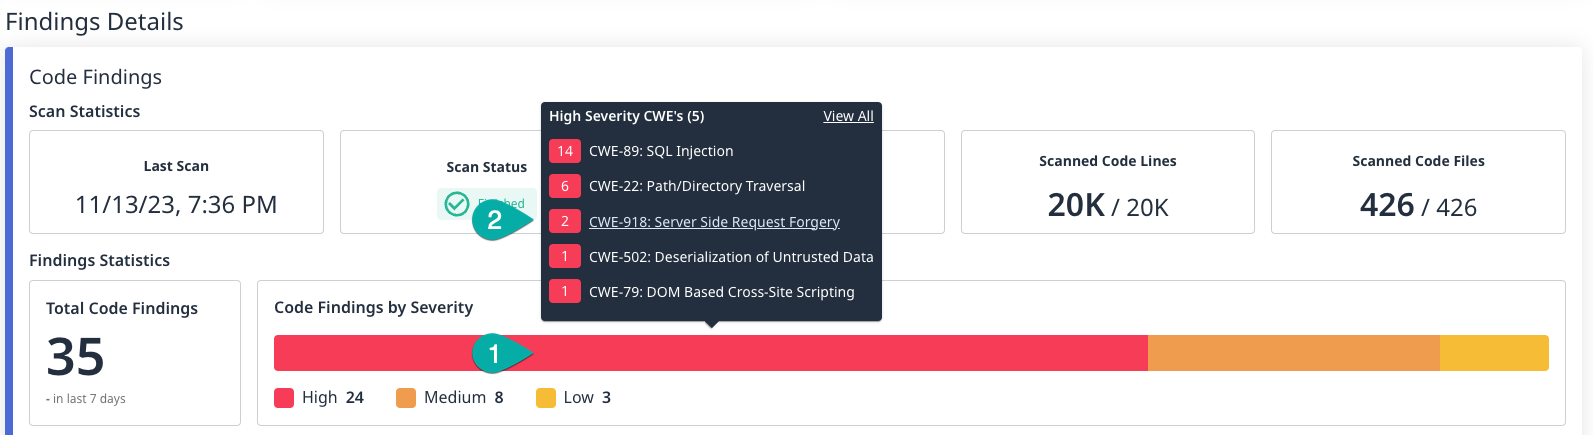Click the Low legend yellow swatch
Viewport: 1593px width, 435px height.
(x=546, y=398)
